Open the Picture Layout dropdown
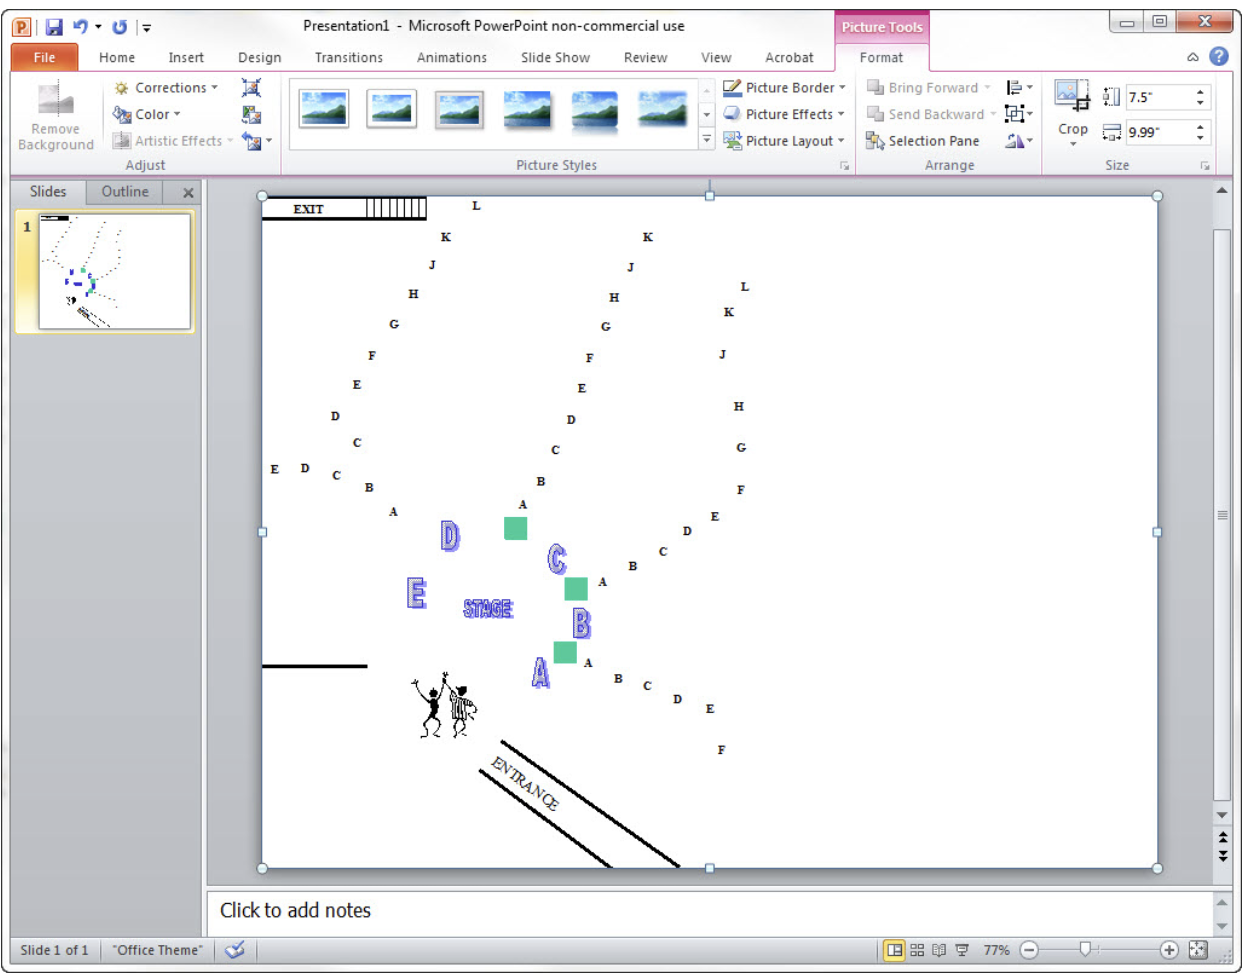 point(785,141)
